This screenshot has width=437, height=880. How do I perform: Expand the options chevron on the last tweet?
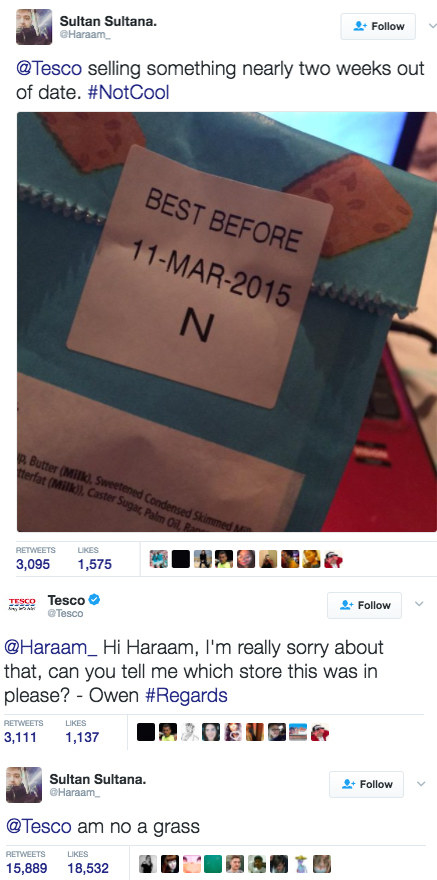coord(421,783)
